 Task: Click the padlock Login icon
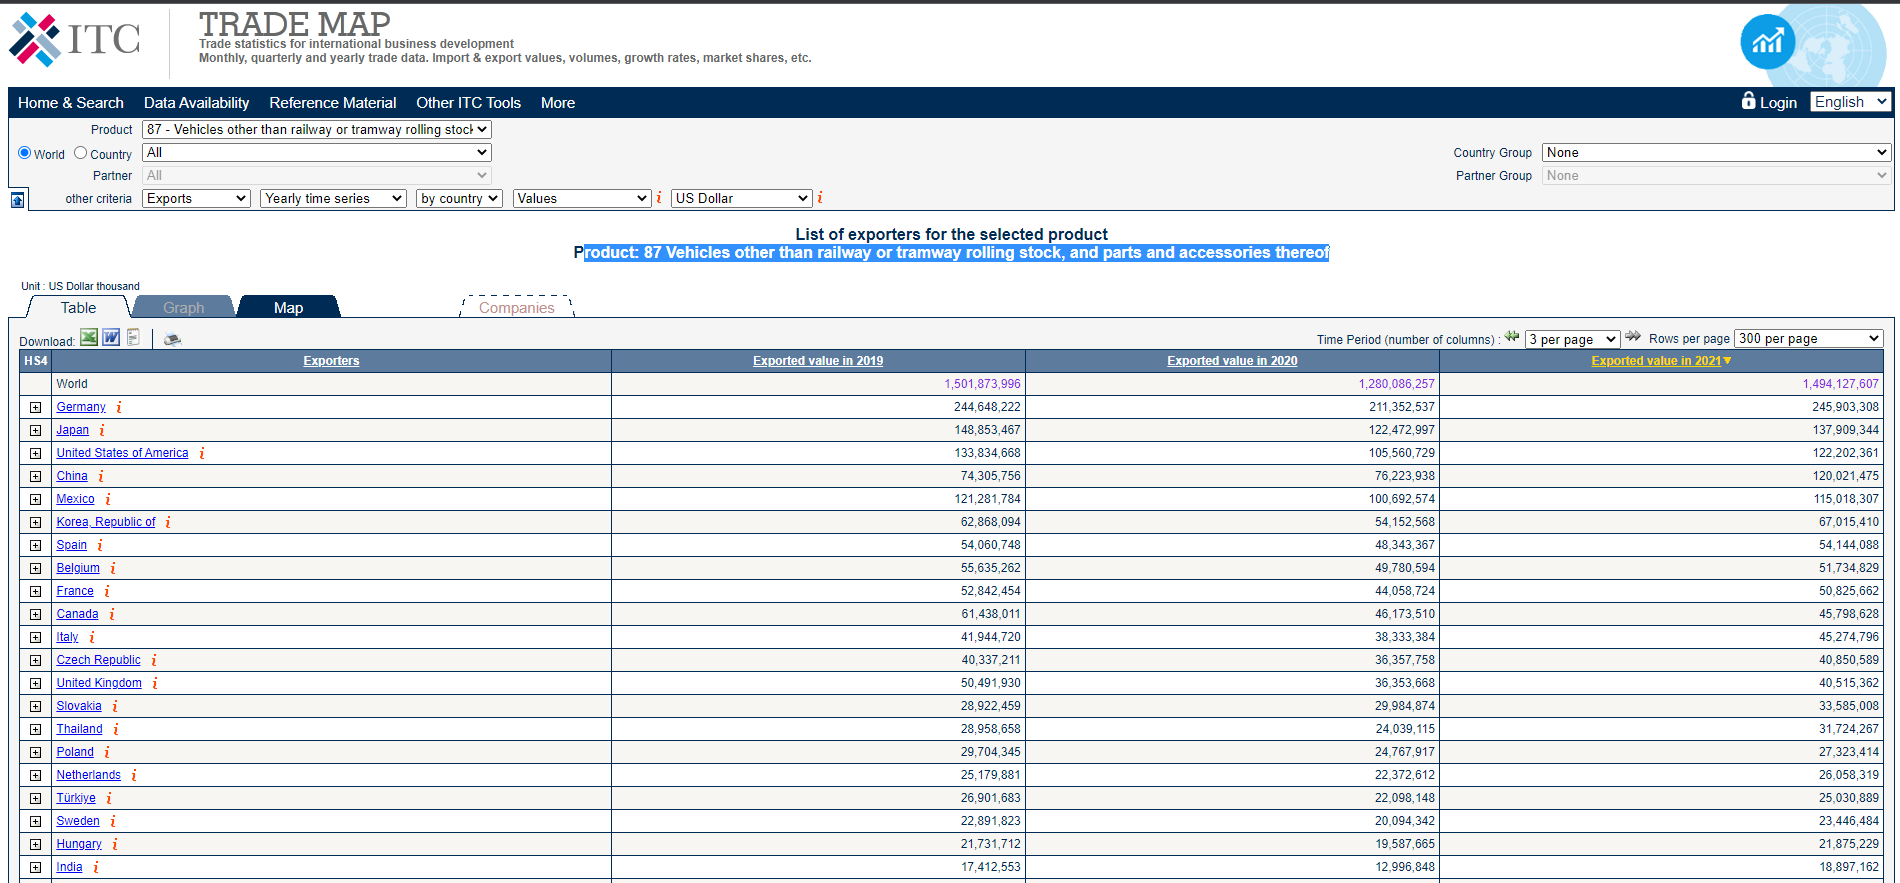[1748, 100]
